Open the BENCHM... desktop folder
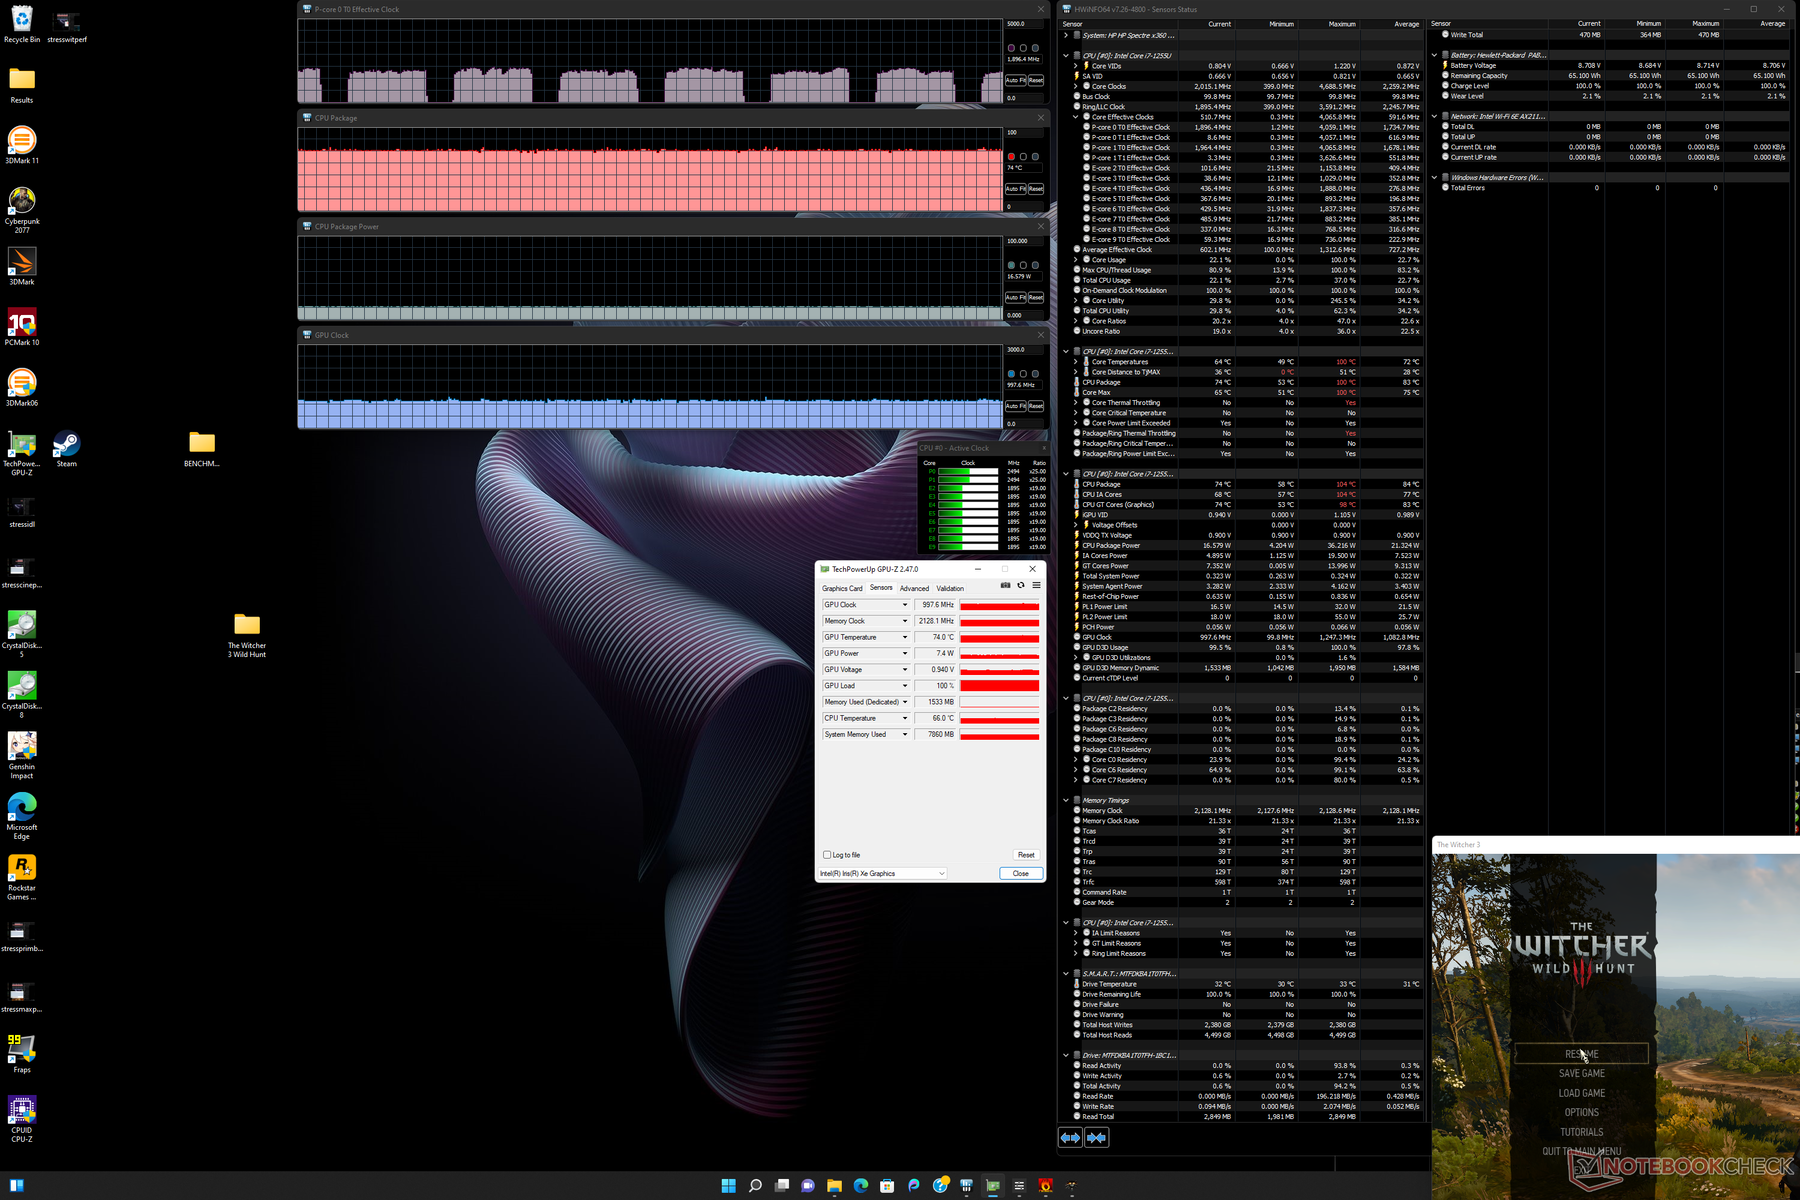The height and width of the screenshot is (1200, 1800). click(x=202, y=448)
